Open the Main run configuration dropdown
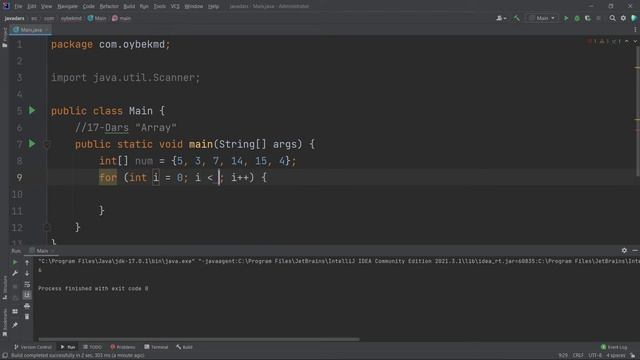Viewport: 640px width, 360px height. 542,18
